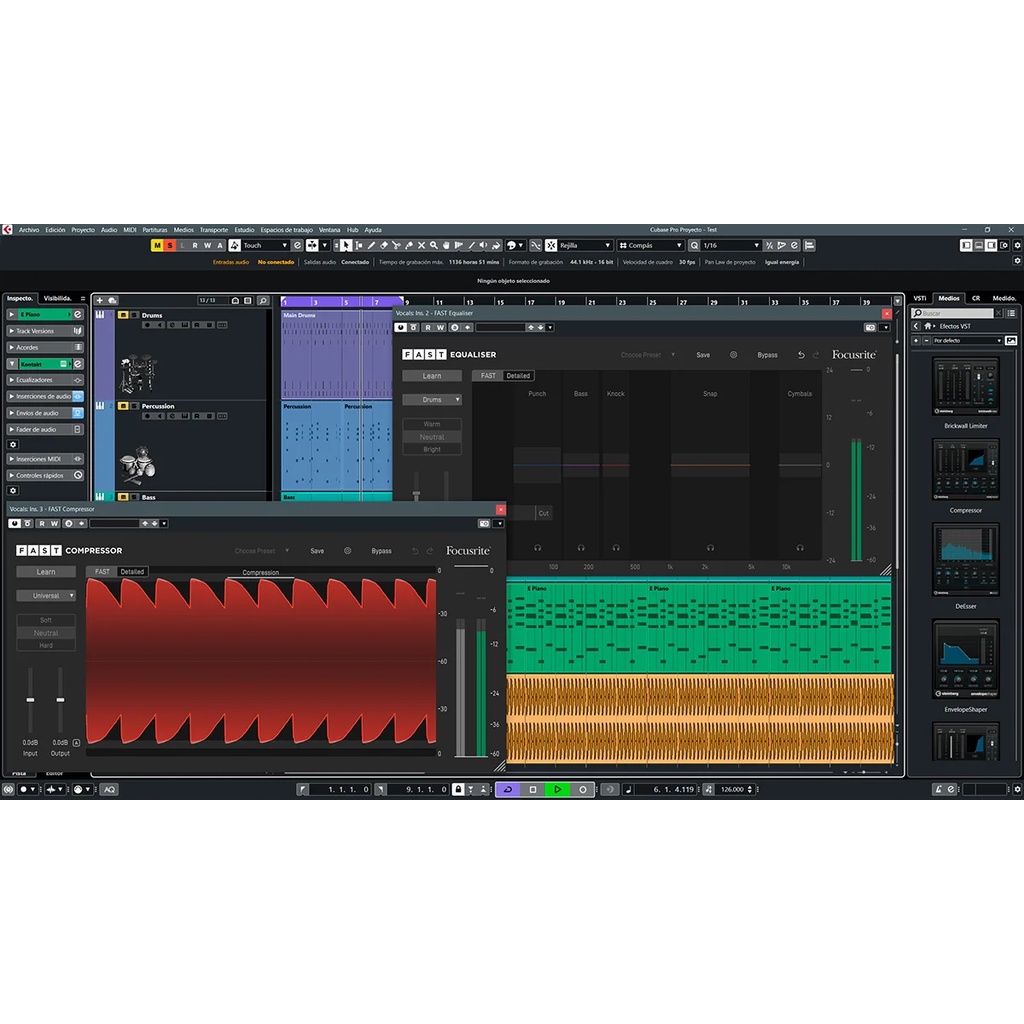Toggle global Write W automation button
Viewport: 1024px width, 1024px height.
pos(207,246)
